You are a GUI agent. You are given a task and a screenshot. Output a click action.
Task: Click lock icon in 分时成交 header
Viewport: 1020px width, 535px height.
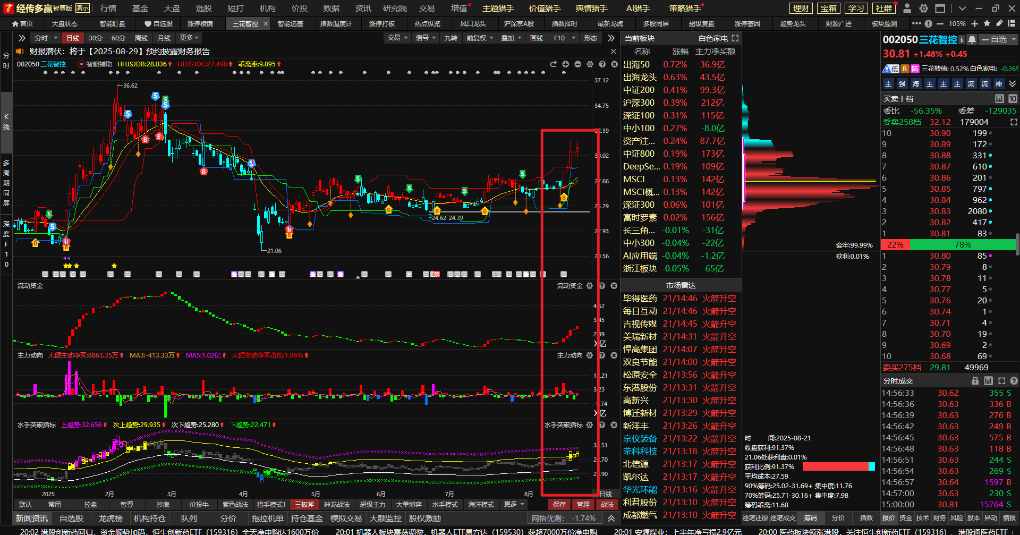coord(975,381)
